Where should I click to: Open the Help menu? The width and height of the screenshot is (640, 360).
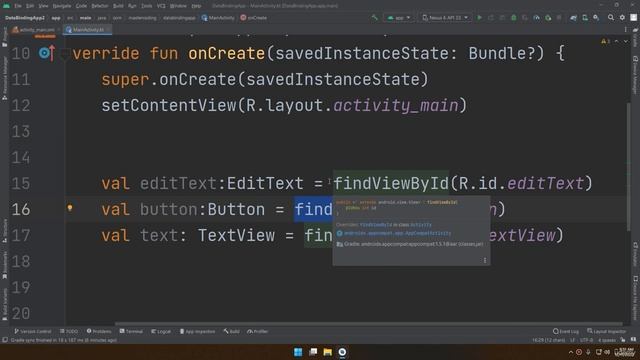(x=196, y=6)
